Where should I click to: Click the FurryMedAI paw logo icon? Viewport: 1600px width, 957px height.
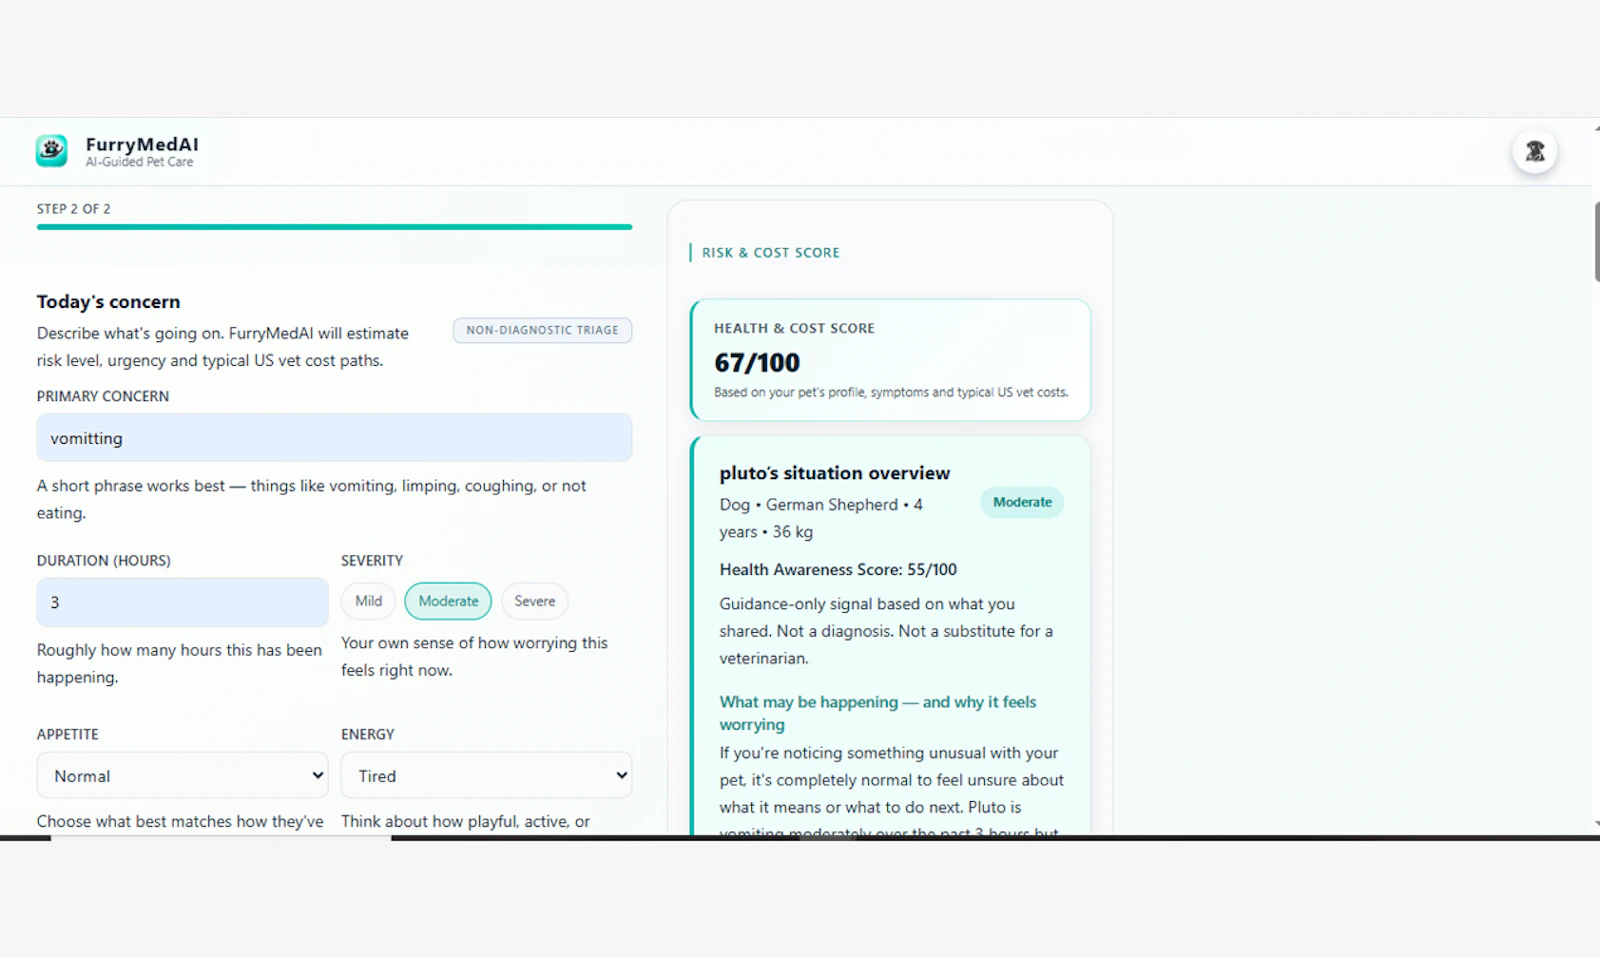(x=52, y=151)
